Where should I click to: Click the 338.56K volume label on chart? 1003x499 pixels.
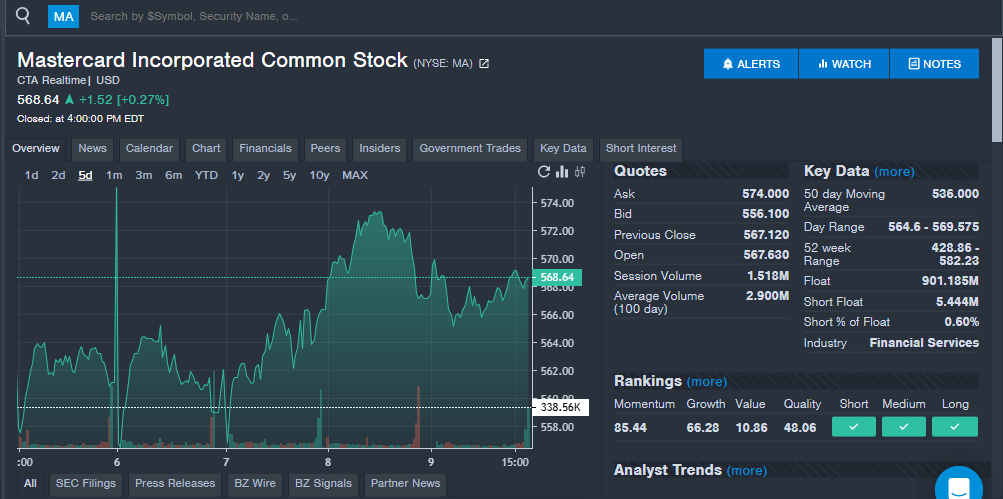click(560, 408)
